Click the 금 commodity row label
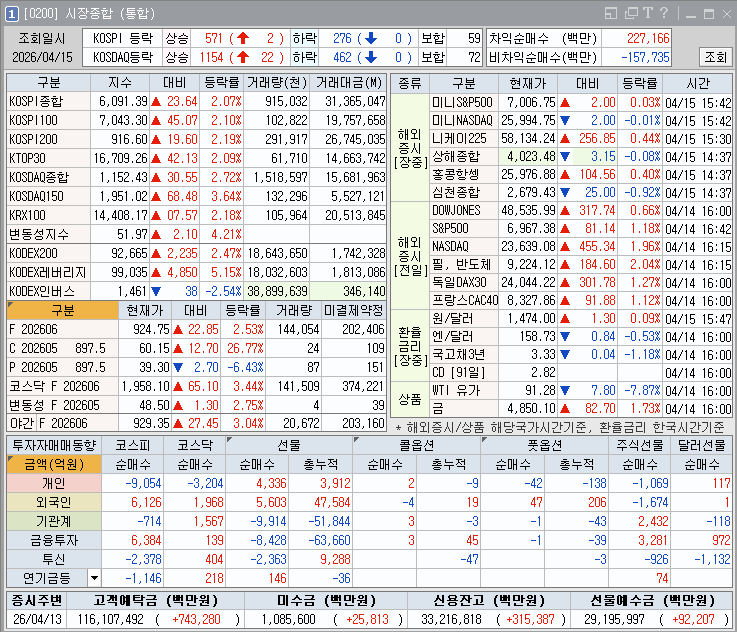This screenshot has width=737, height=632. (463, 408)
